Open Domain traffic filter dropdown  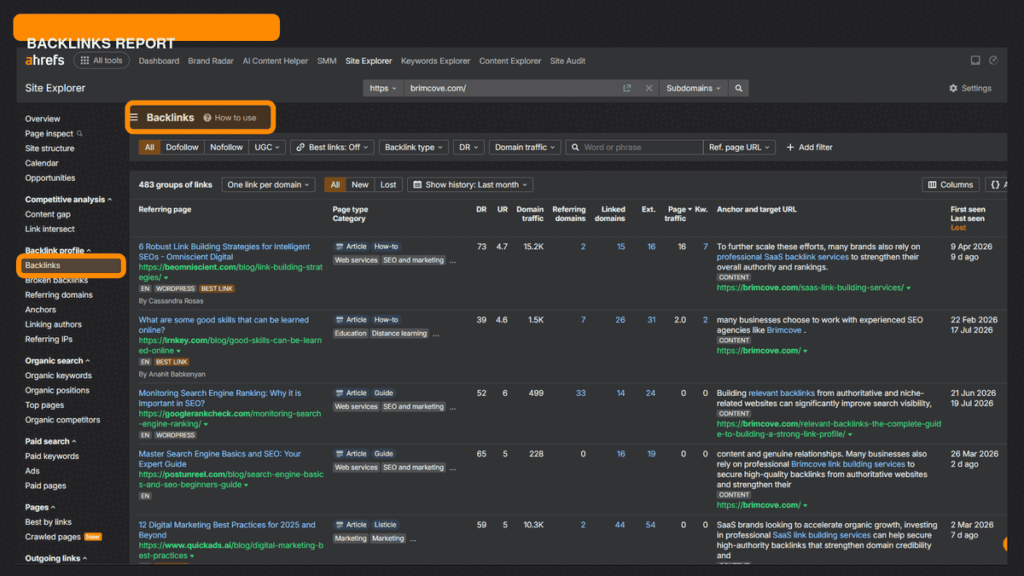coord(524,148)
